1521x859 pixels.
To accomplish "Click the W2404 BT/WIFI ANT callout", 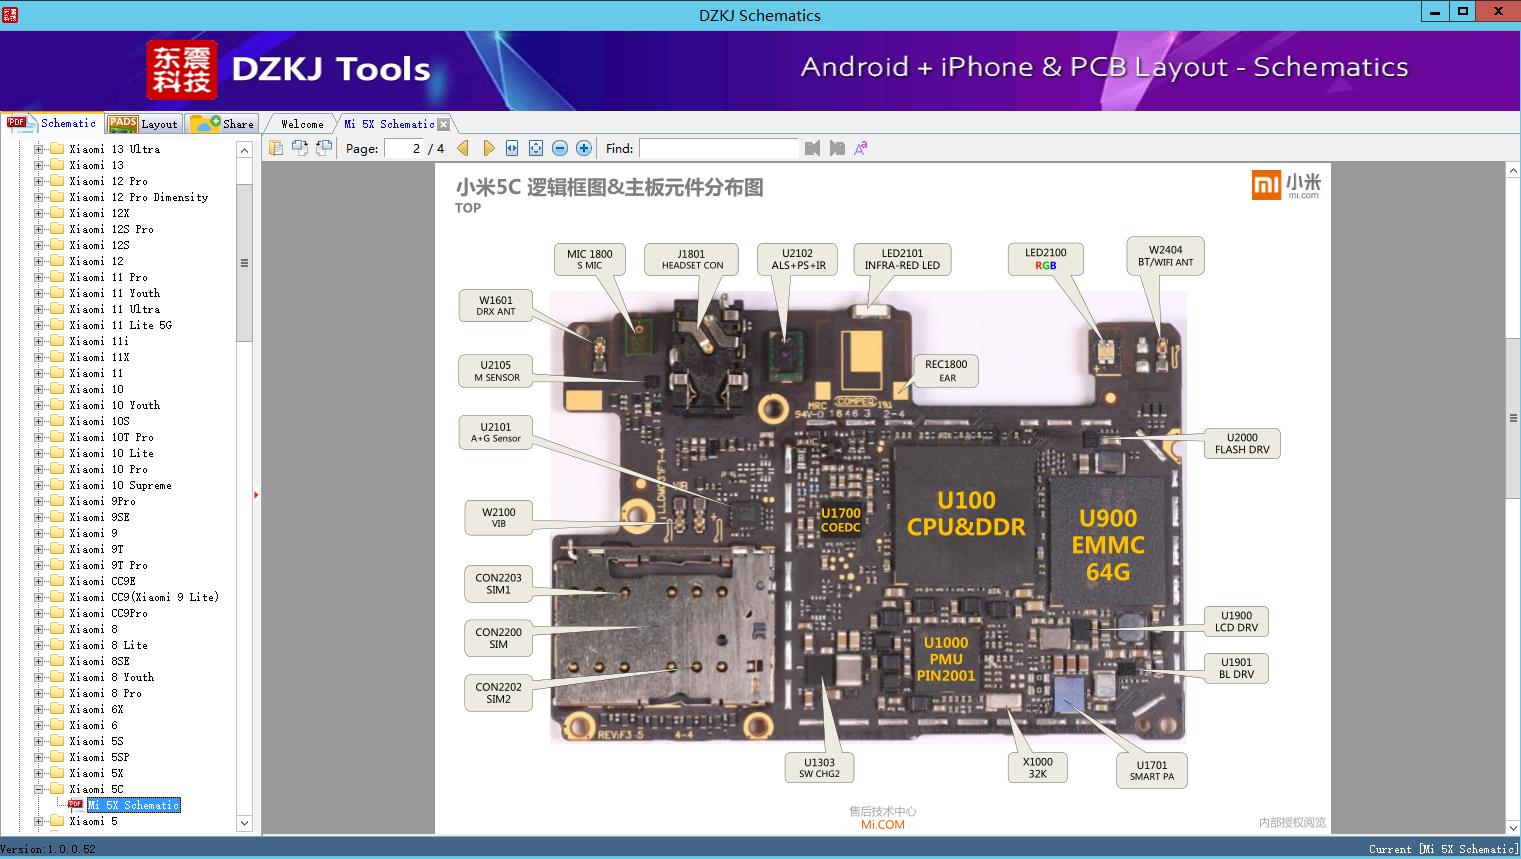I will (1165, 255).
